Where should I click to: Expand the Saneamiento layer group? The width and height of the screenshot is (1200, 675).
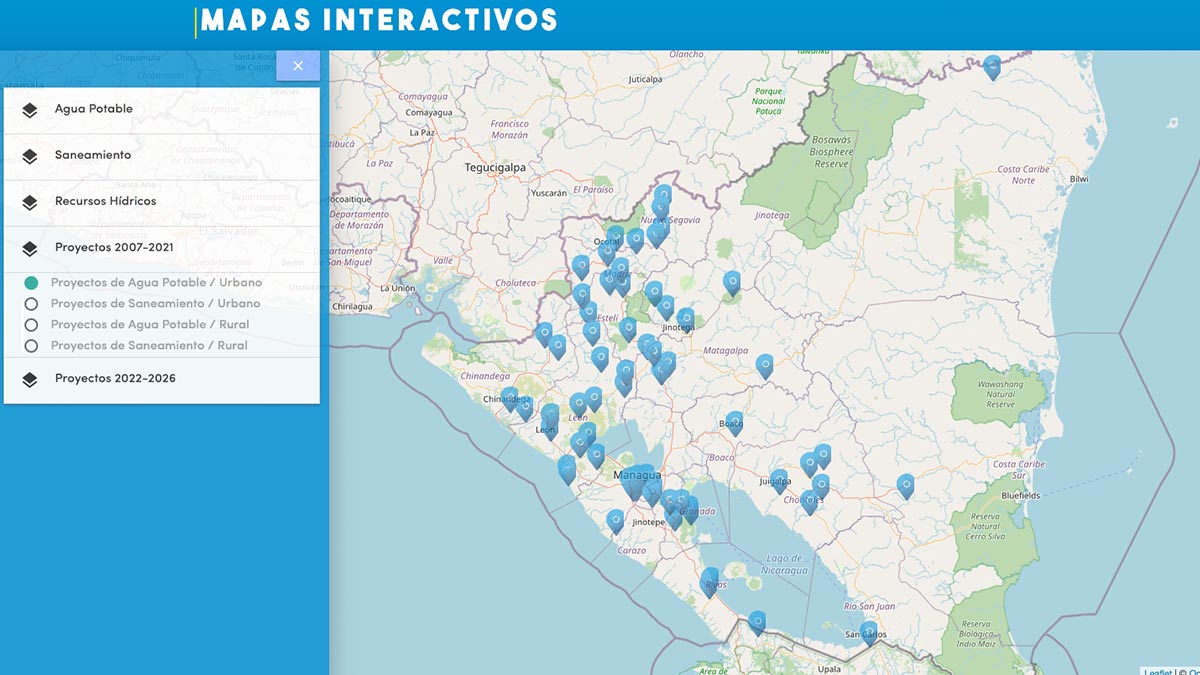tap(162, 156)
